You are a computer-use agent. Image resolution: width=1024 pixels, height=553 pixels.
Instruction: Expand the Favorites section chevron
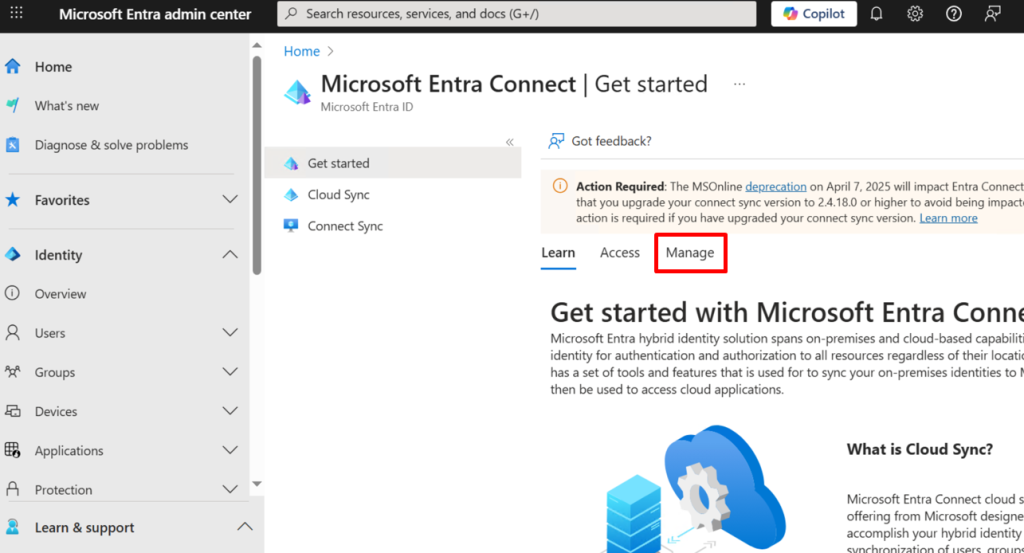[x=230, y=200]
